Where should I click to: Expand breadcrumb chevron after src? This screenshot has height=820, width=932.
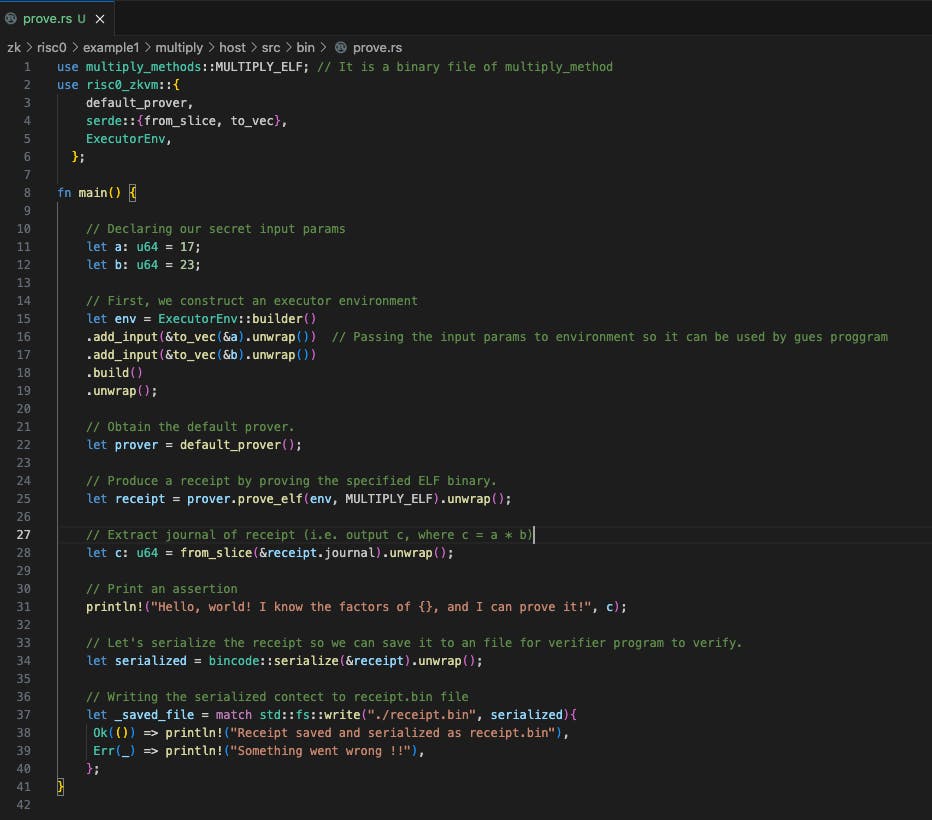[x=288, y=48]
